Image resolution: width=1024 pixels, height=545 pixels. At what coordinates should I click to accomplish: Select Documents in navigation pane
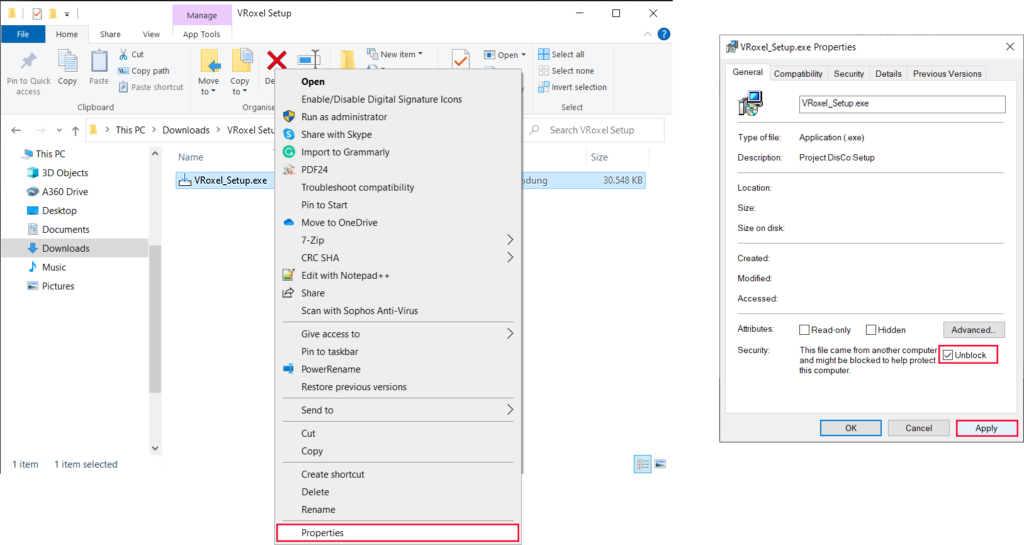pos(58,230)
